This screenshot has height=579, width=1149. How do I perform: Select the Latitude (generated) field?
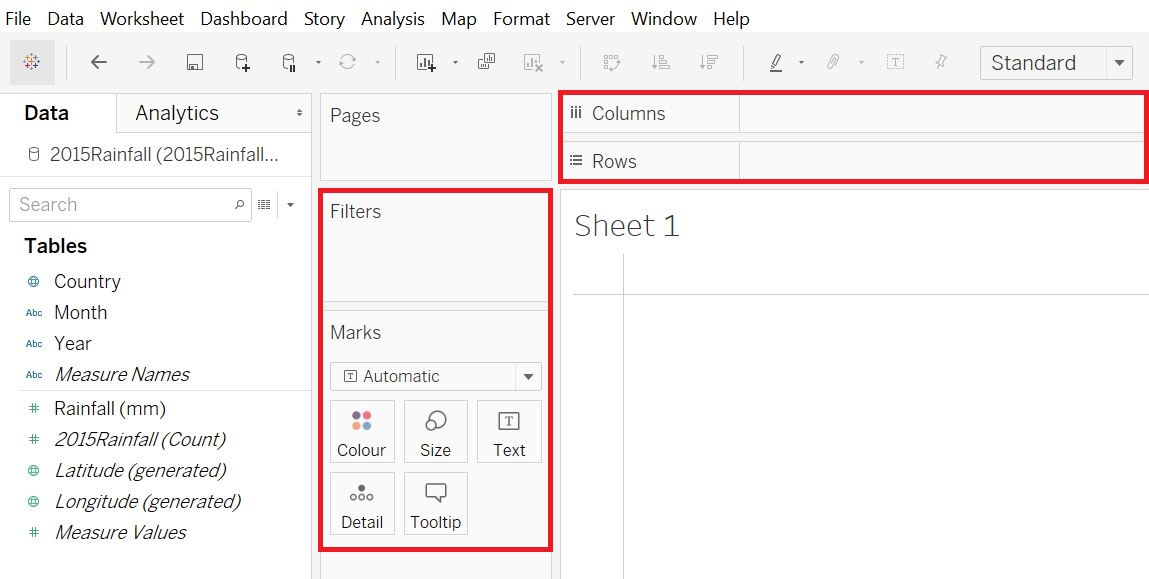140,470
